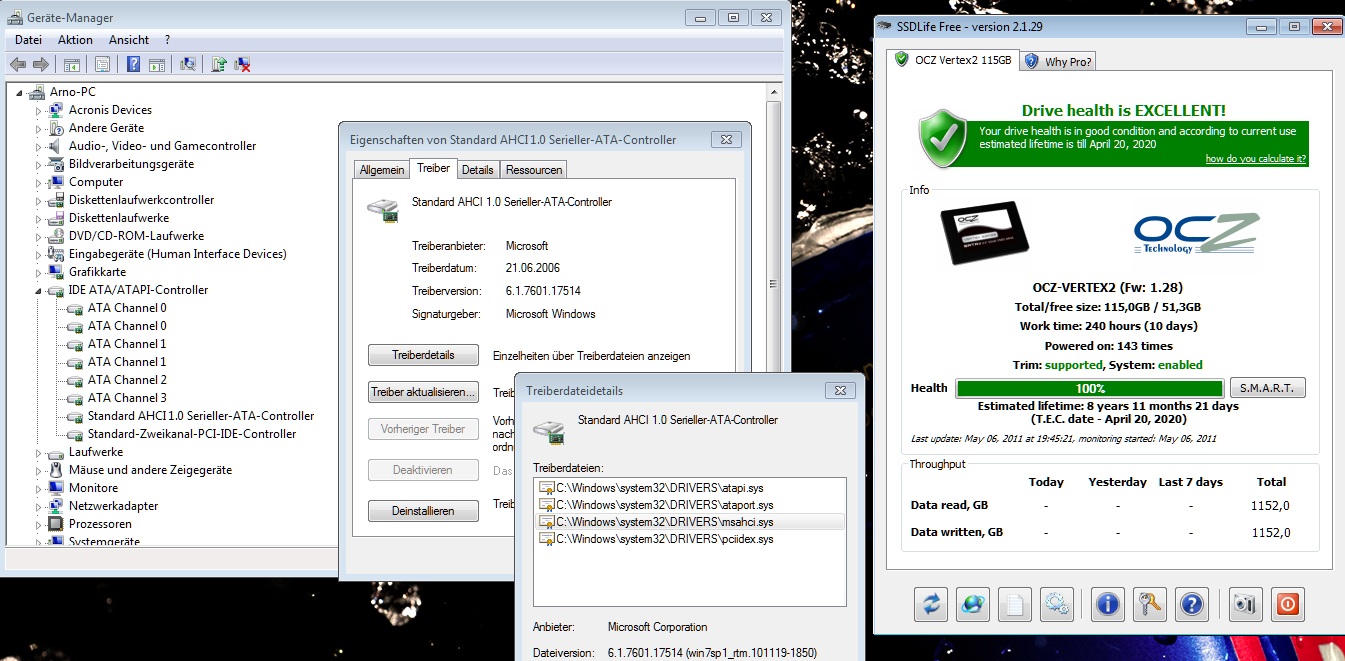Select the atapi.sys driver file row

click(691, 487)
